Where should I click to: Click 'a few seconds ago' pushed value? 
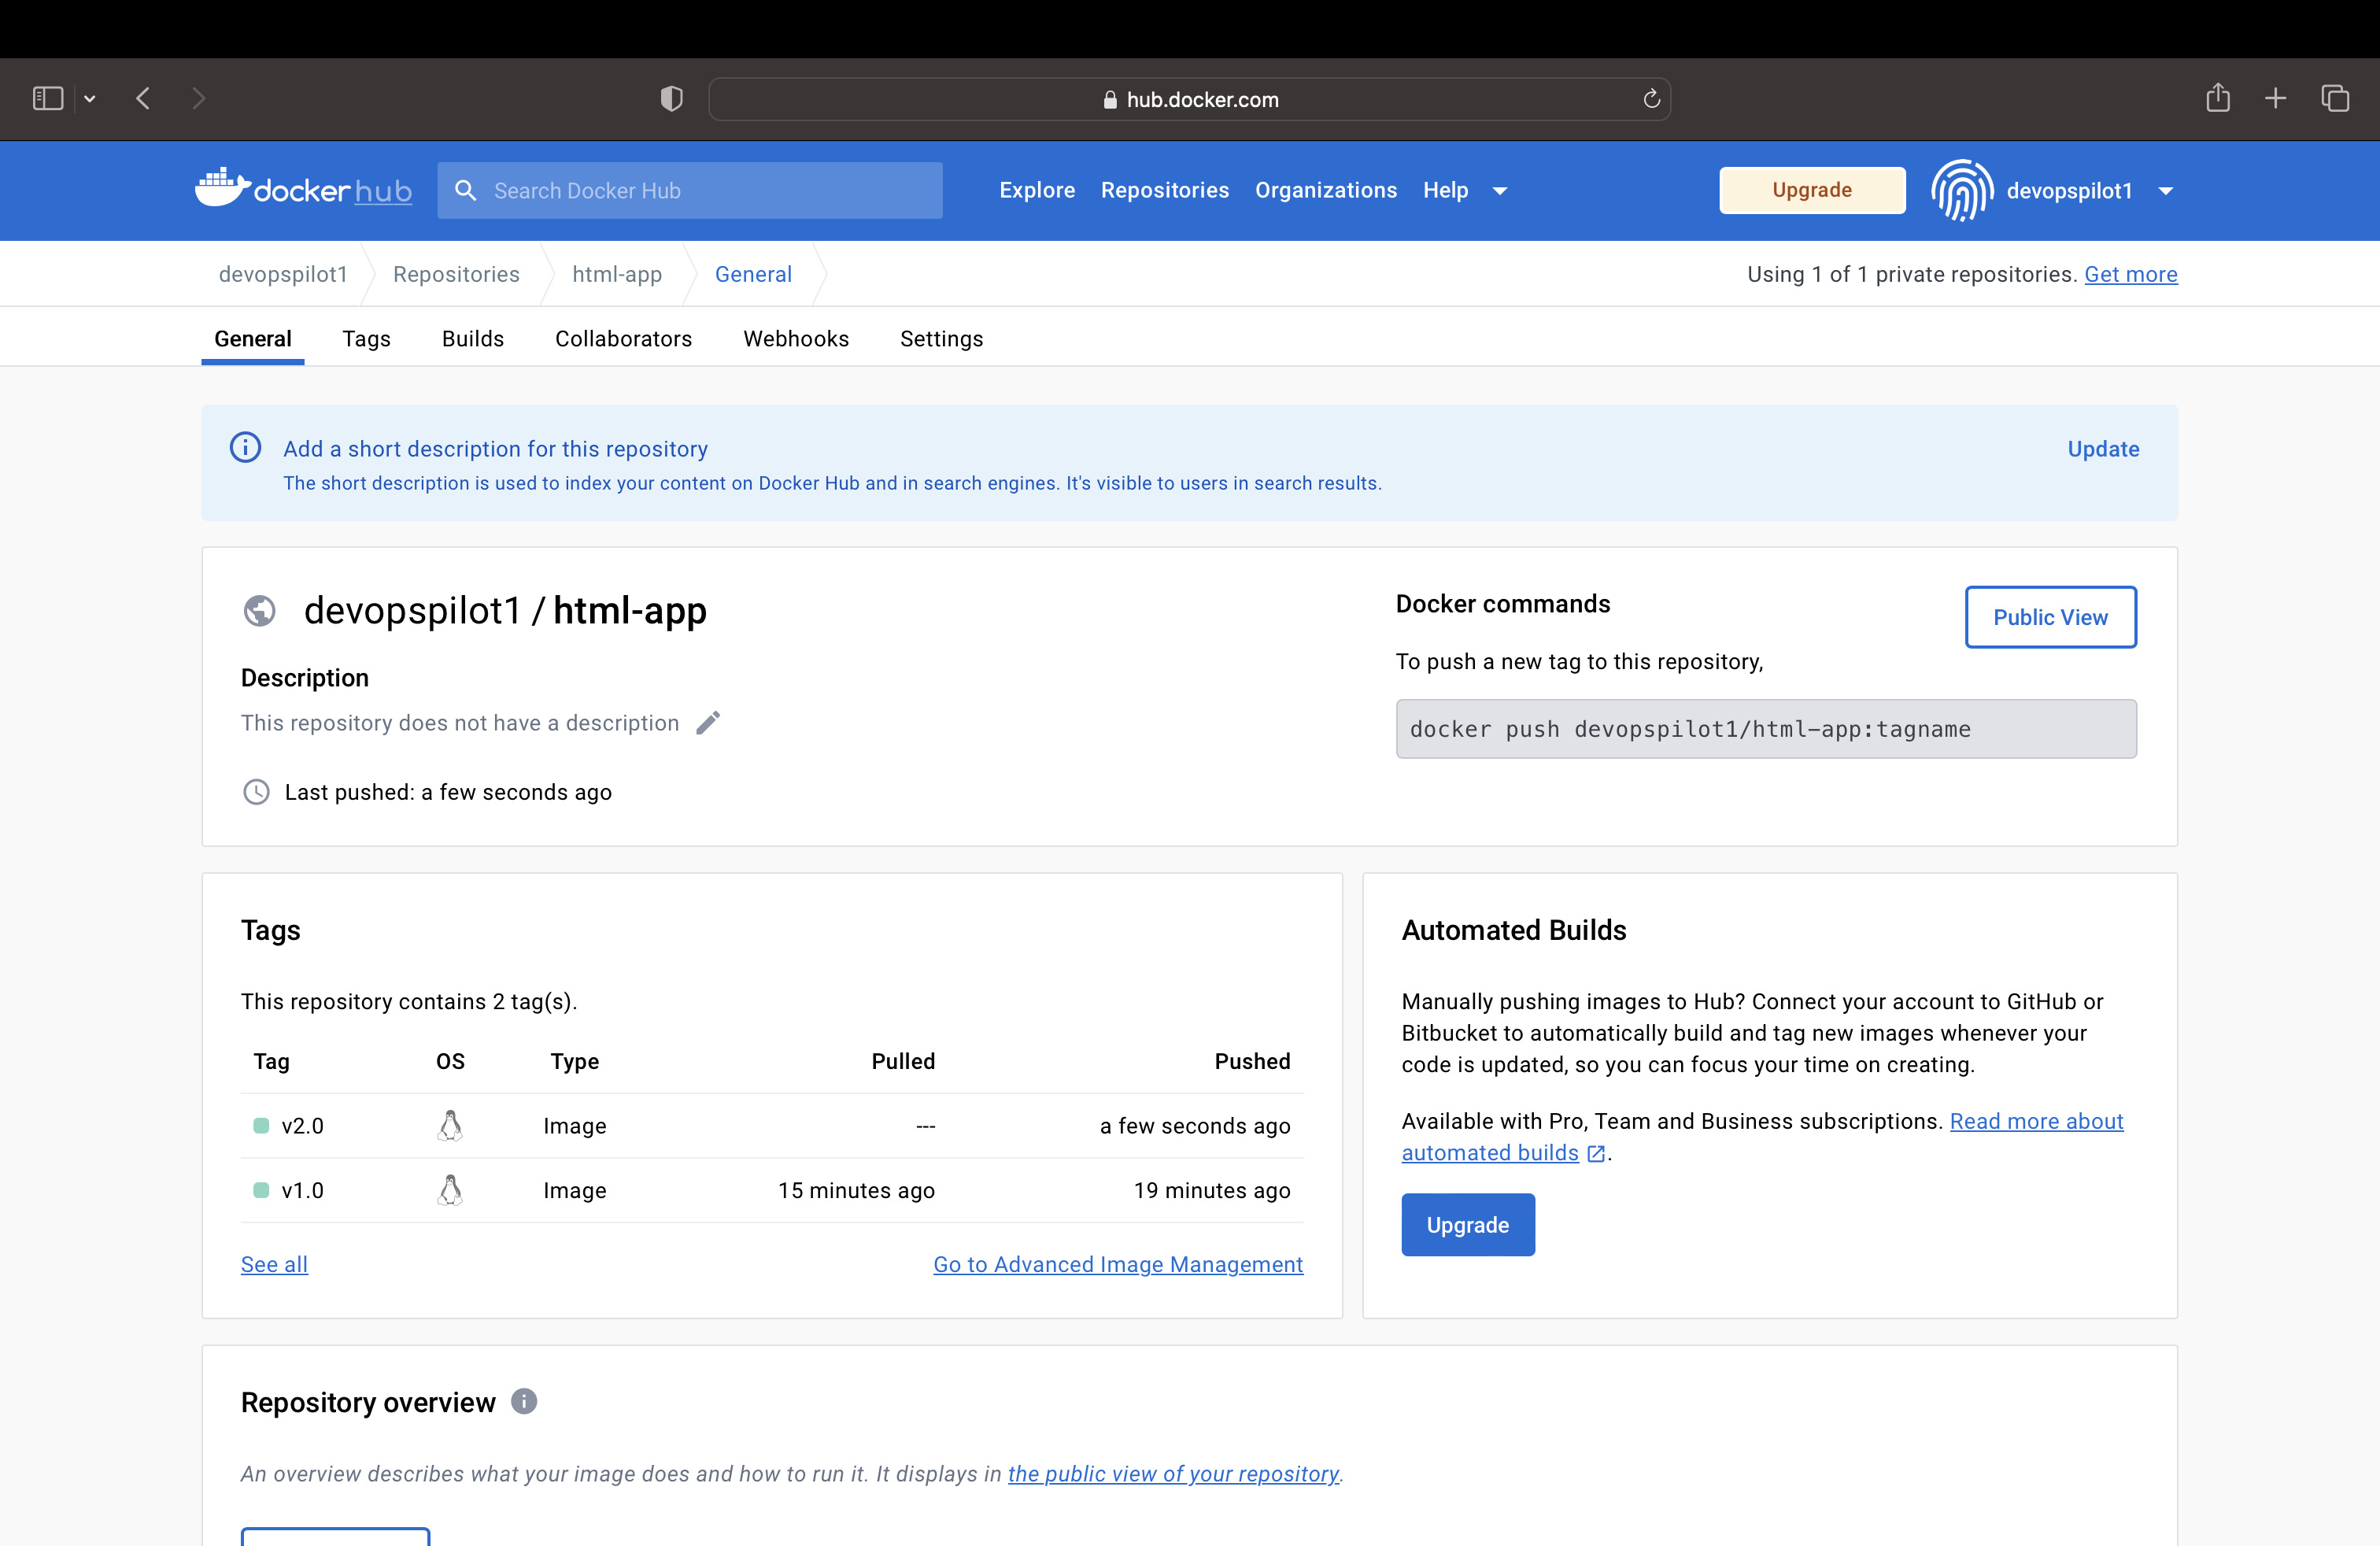click(x=1195, y=1126)
